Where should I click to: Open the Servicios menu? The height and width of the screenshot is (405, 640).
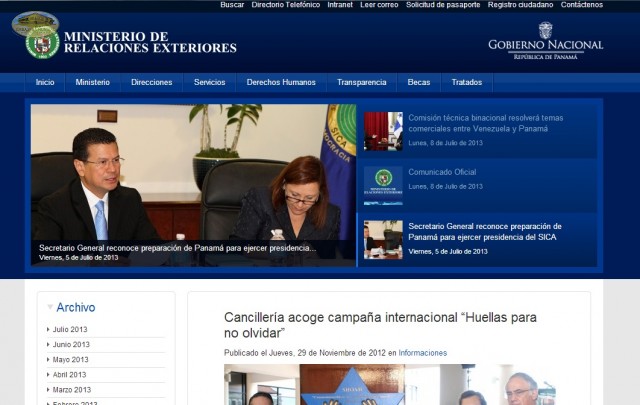point(209,82)
